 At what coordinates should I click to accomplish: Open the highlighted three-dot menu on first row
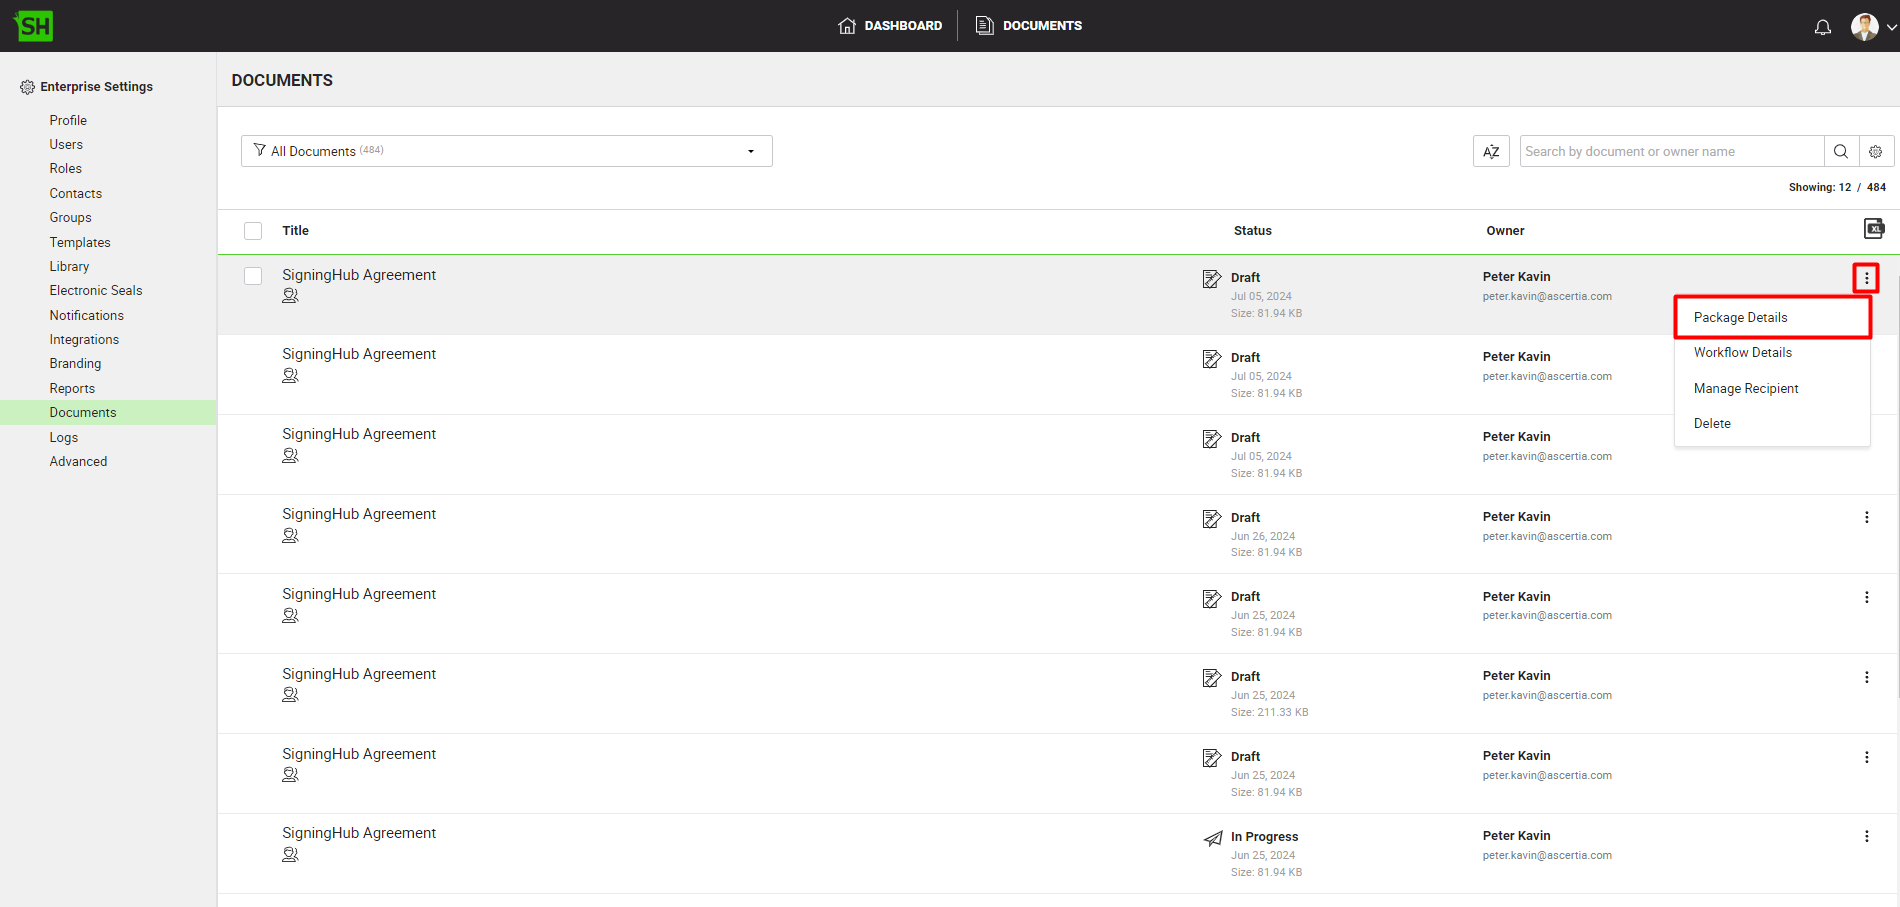1866,278
